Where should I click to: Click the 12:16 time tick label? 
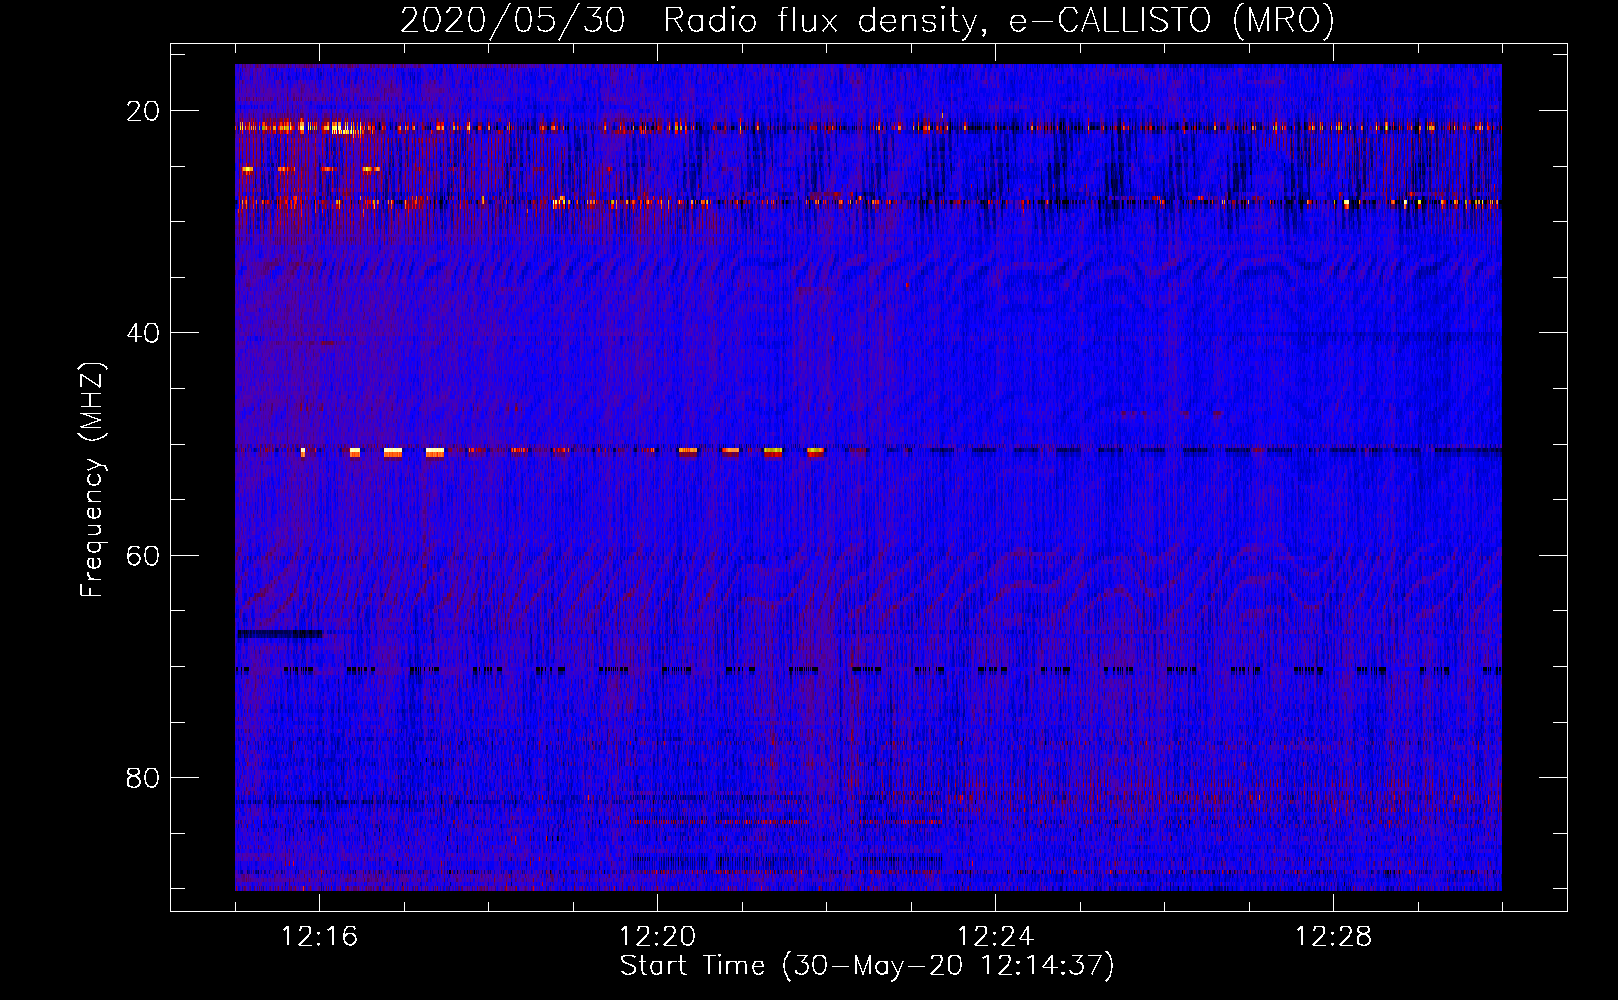[x=319, y=936]
